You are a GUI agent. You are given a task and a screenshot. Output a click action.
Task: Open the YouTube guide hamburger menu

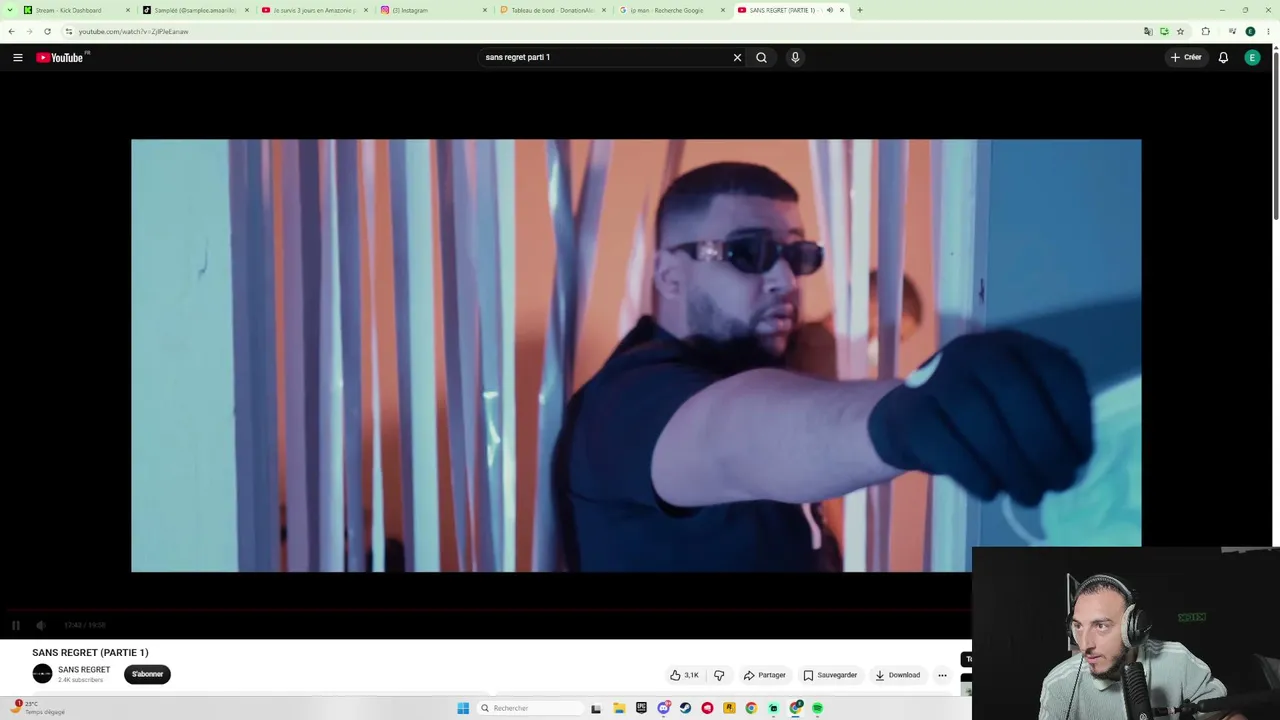(x=18, y=58)
